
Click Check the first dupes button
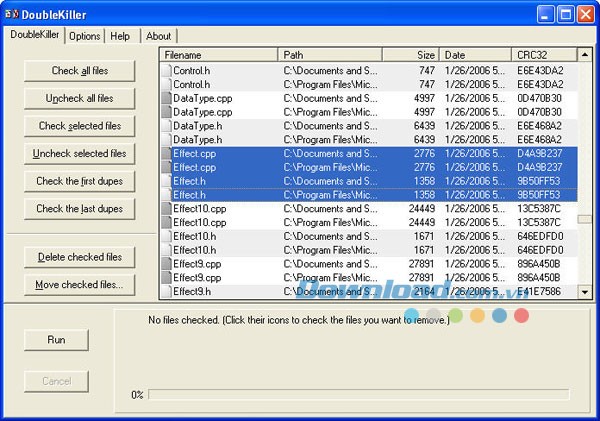coord(80,181)
